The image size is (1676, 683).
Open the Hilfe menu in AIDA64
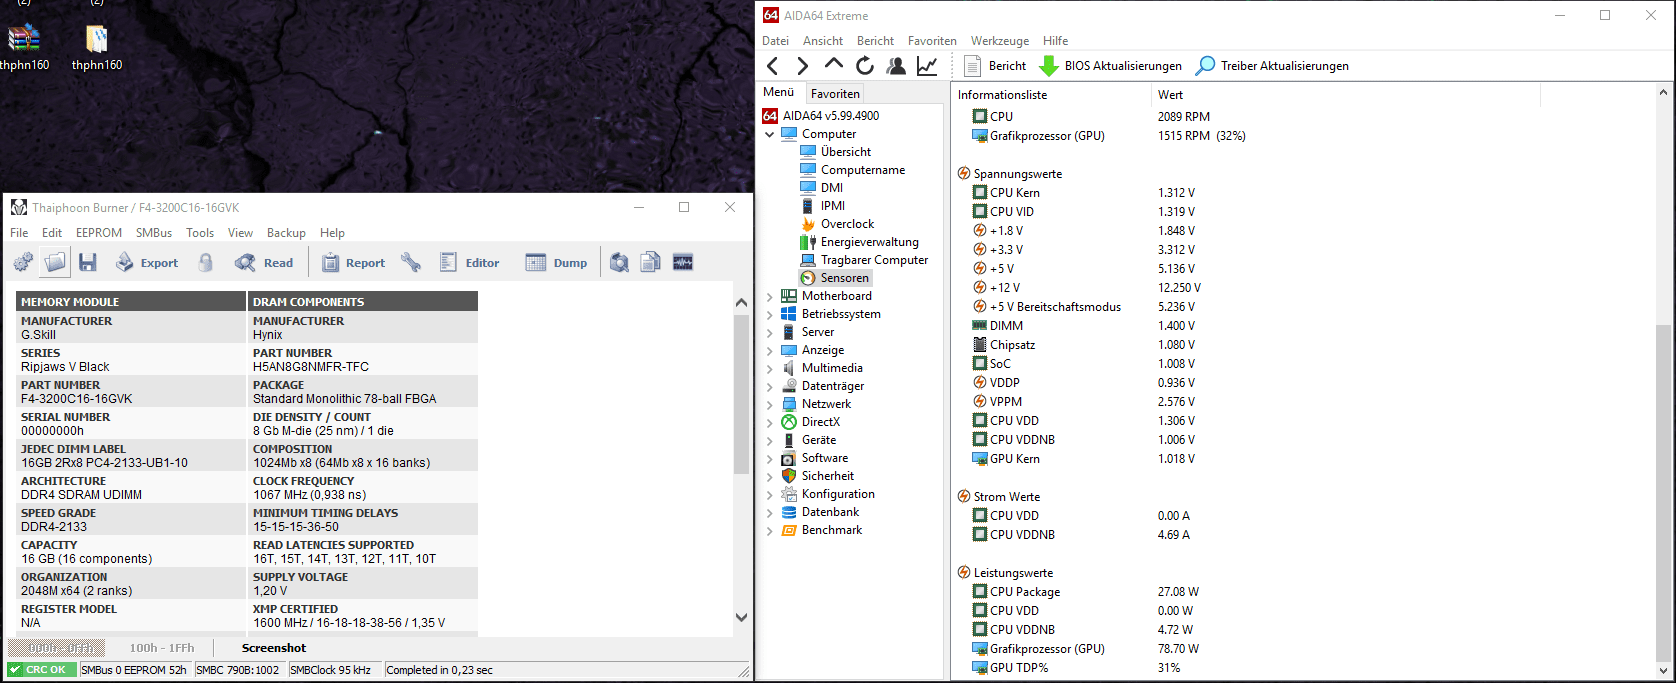click(x=1055, y=41)
